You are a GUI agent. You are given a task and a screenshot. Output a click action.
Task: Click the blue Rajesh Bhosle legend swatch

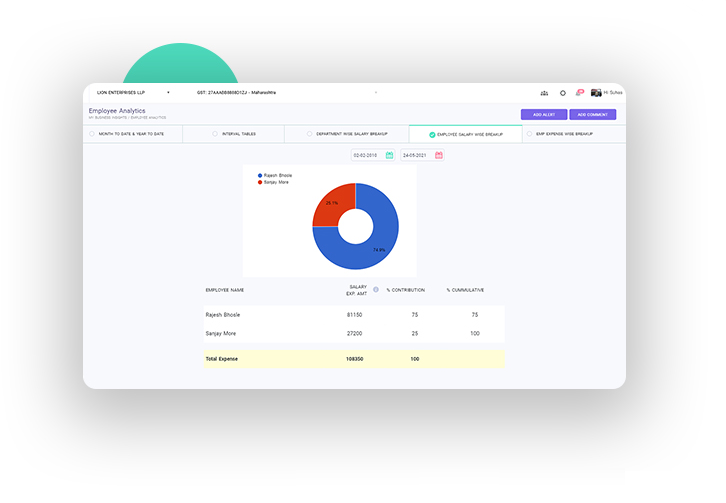260,175
